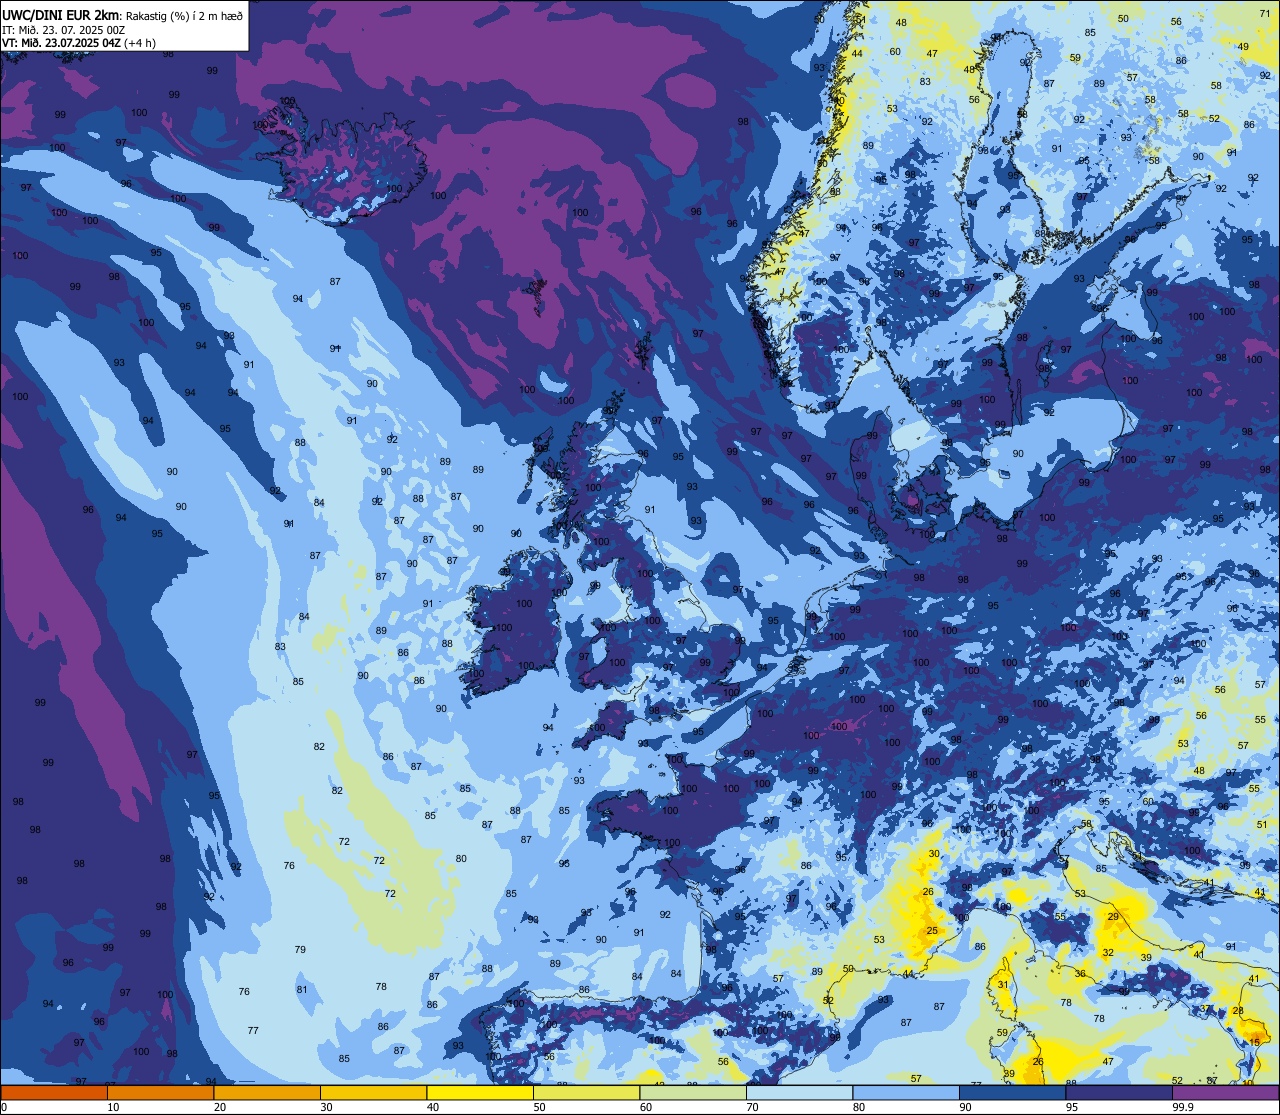
Task: Click the humidity value "25" on yellow area
Action: 932,931
